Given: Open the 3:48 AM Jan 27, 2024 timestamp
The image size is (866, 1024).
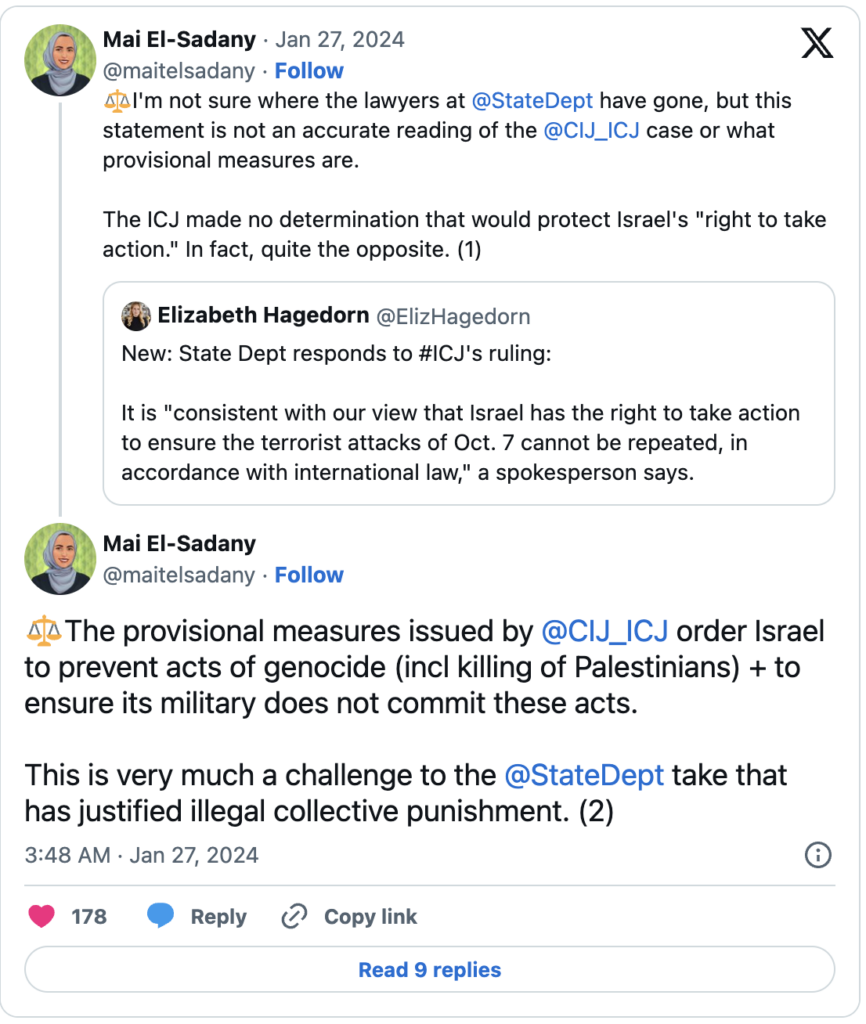Looking at the screenshot, I should pyautogui.click(x=141, y=855).
